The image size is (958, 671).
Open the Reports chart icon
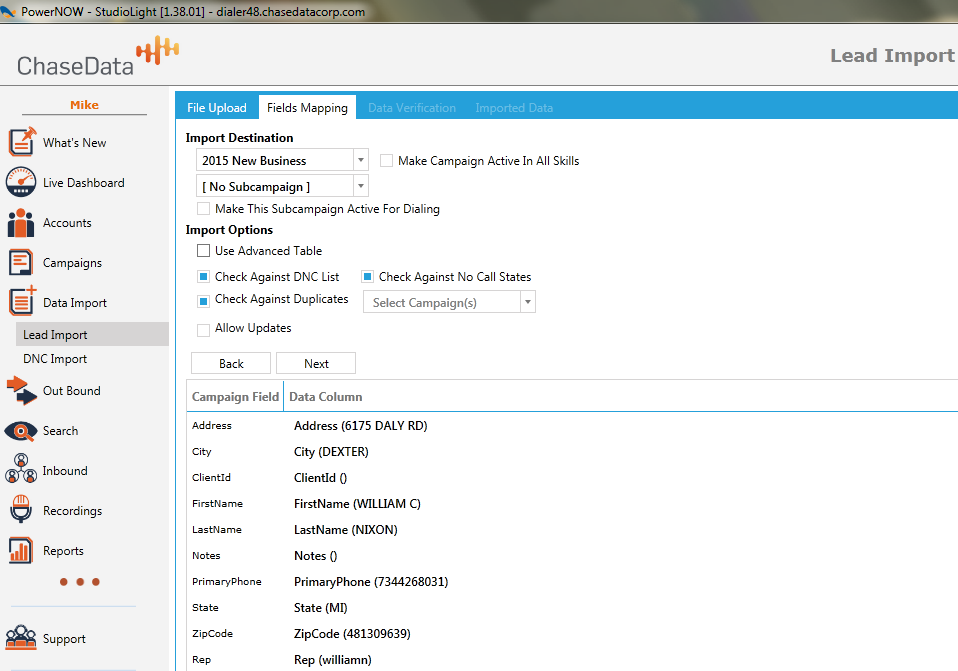pyautogui.click(x=22, y=551)
